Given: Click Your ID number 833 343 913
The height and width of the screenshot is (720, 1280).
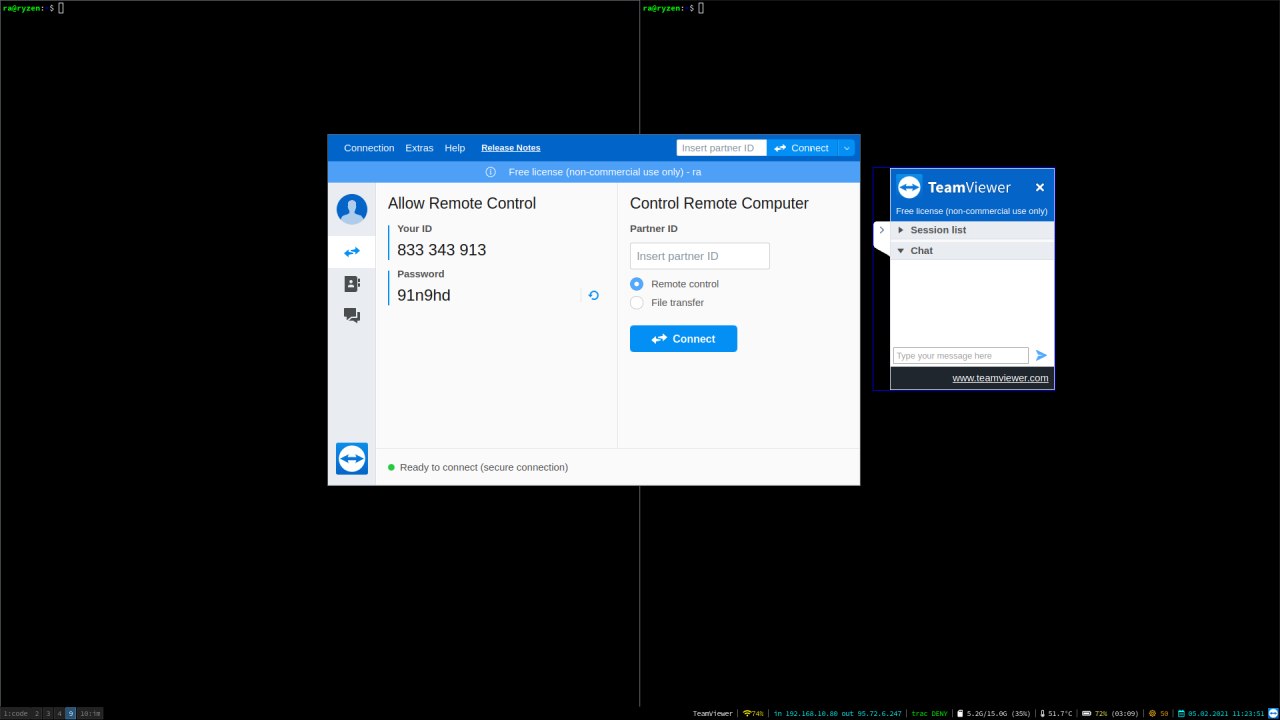Looking at the screenshot, I should (441, 250).
